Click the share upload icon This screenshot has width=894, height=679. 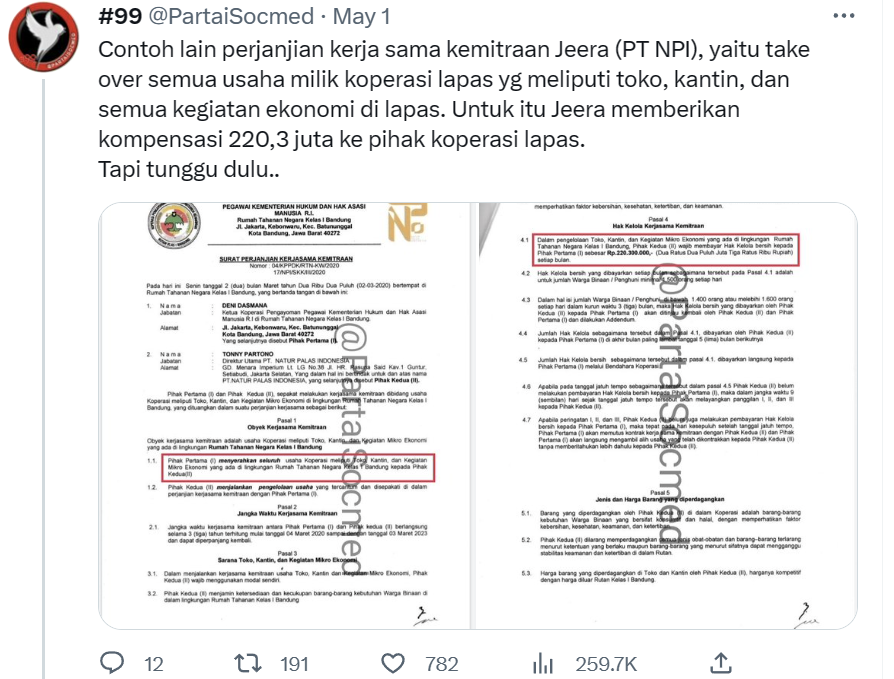(721, 663)
